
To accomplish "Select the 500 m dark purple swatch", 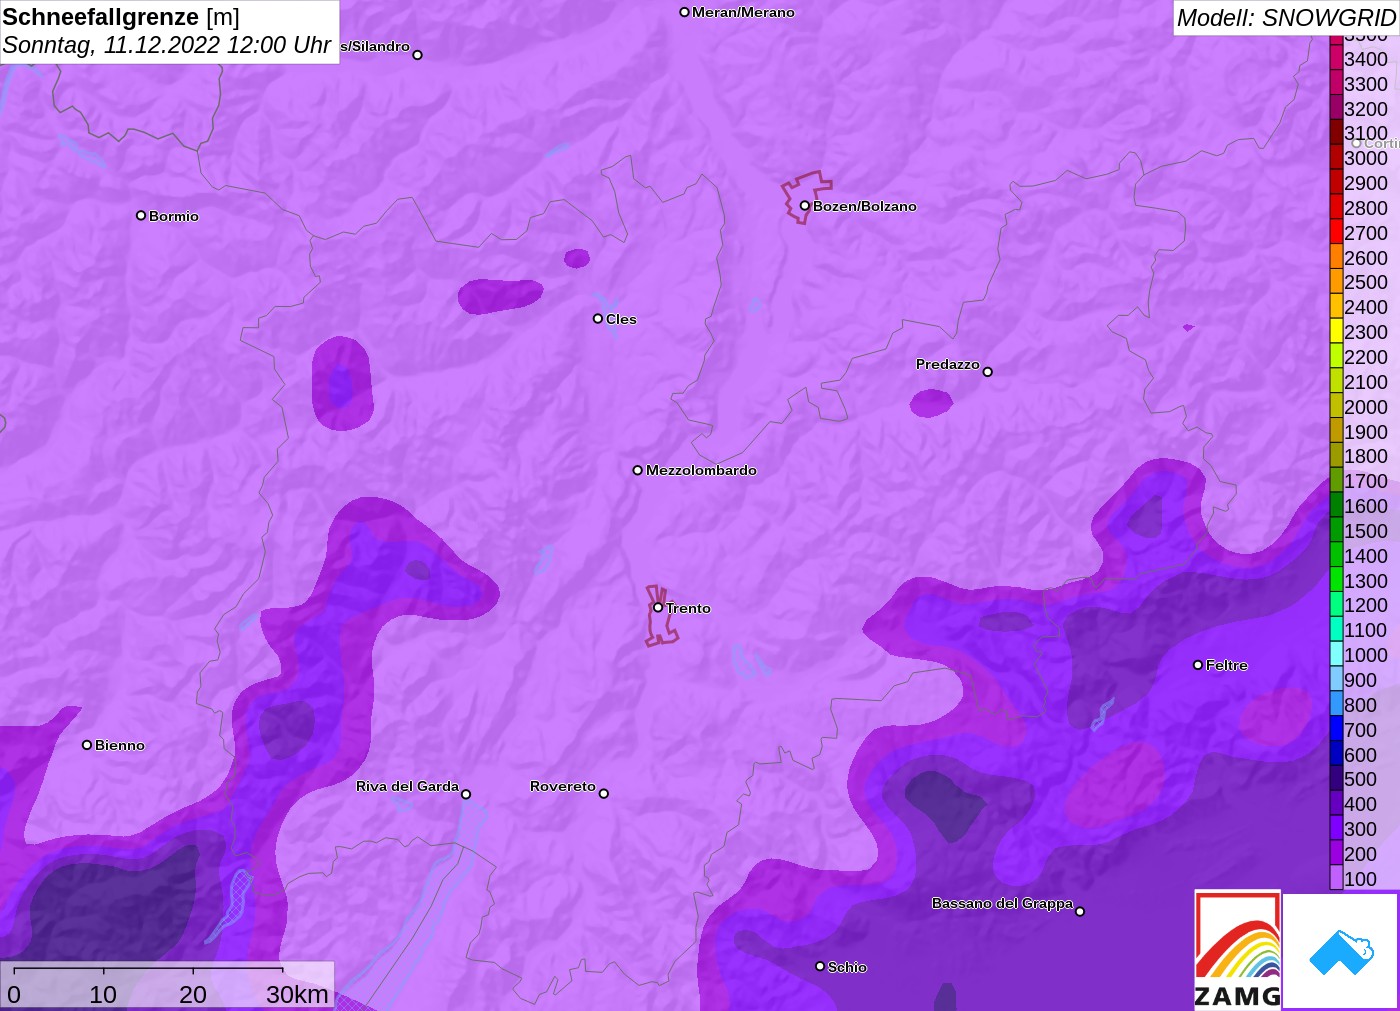I will tap(1336, 779).
